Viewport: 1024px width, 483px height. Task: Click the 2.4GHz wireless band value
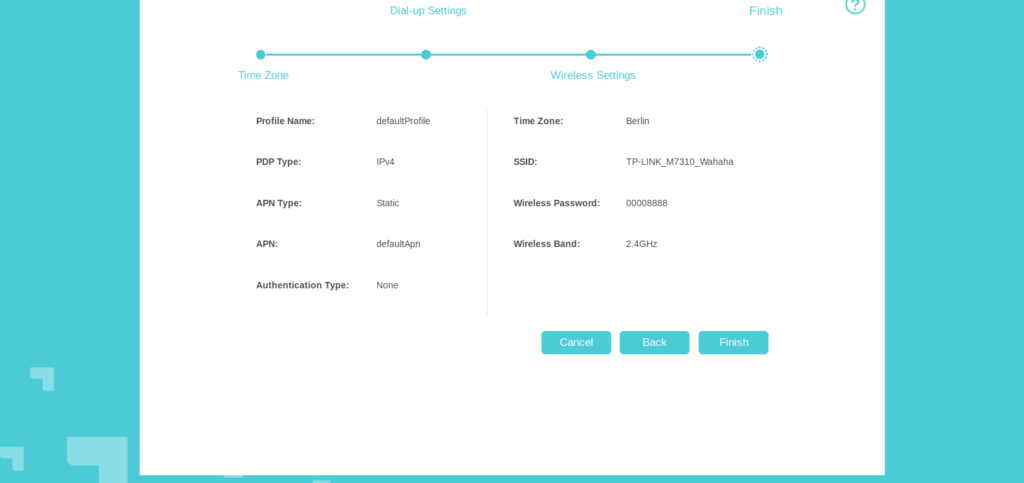click(641, 244)
